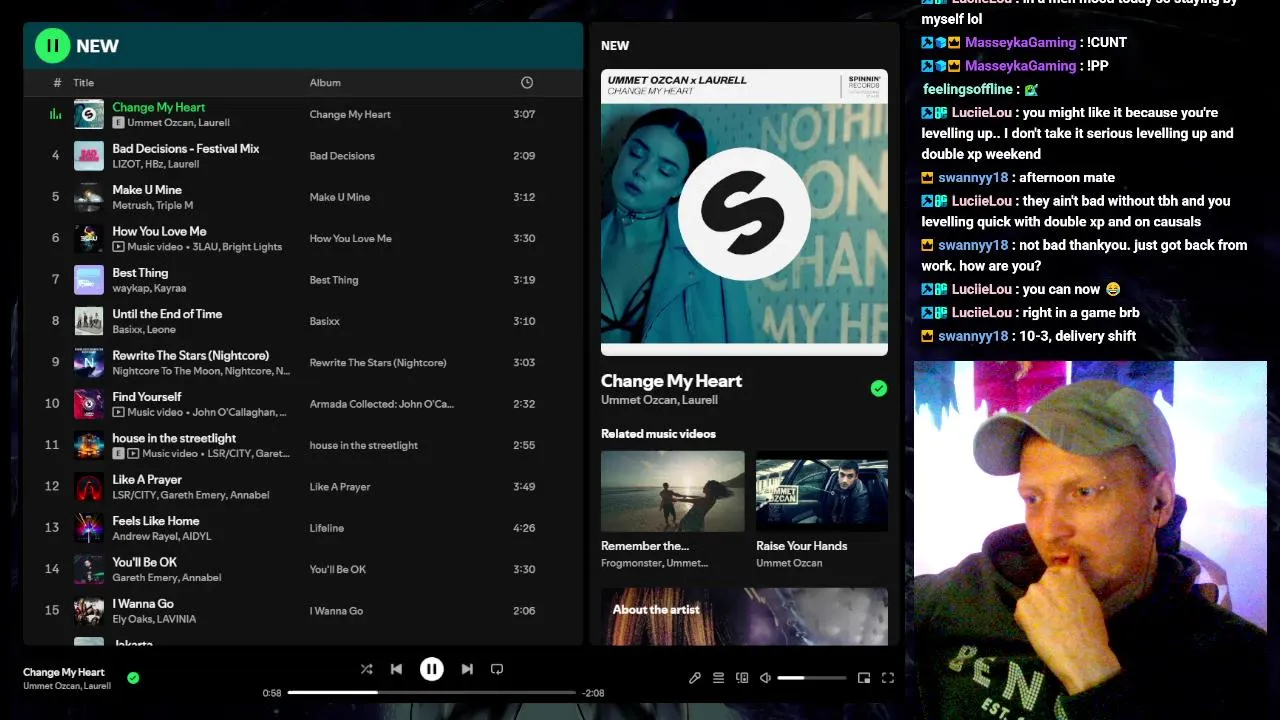Open the play queue

point(718,678)
